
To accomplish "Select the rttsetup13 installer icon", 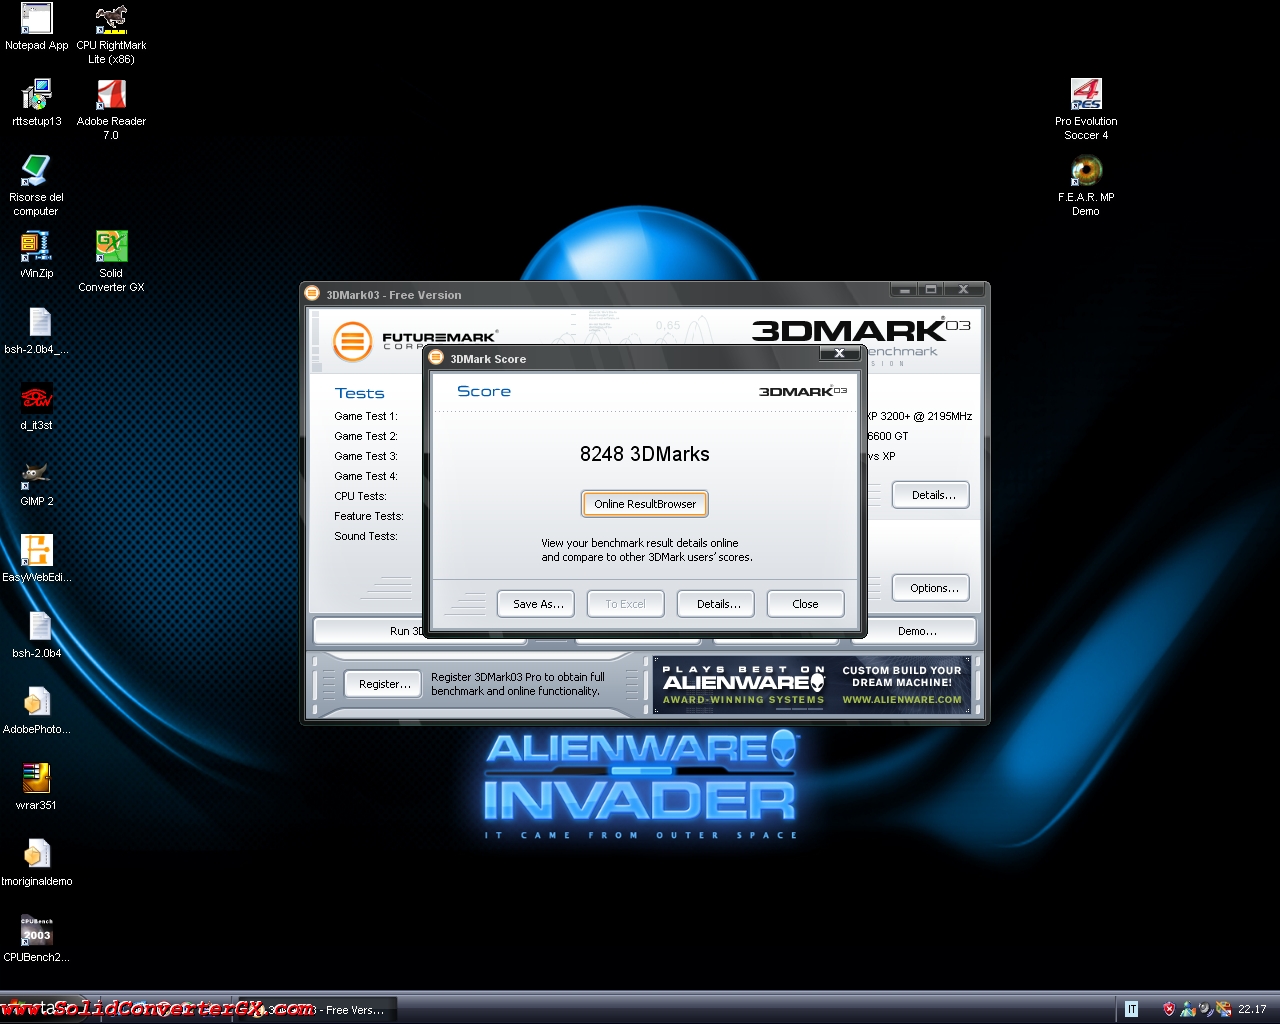I will tap(36, 103).
